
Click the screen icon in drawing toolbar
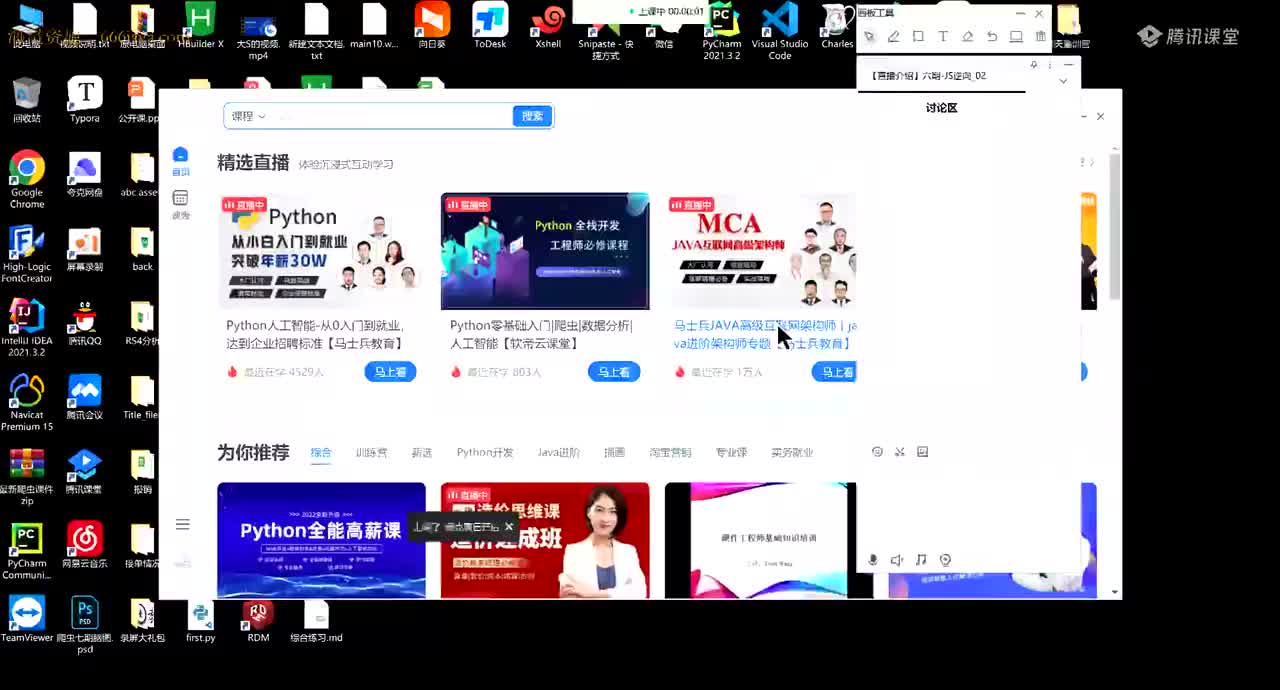pos(1016,36)
